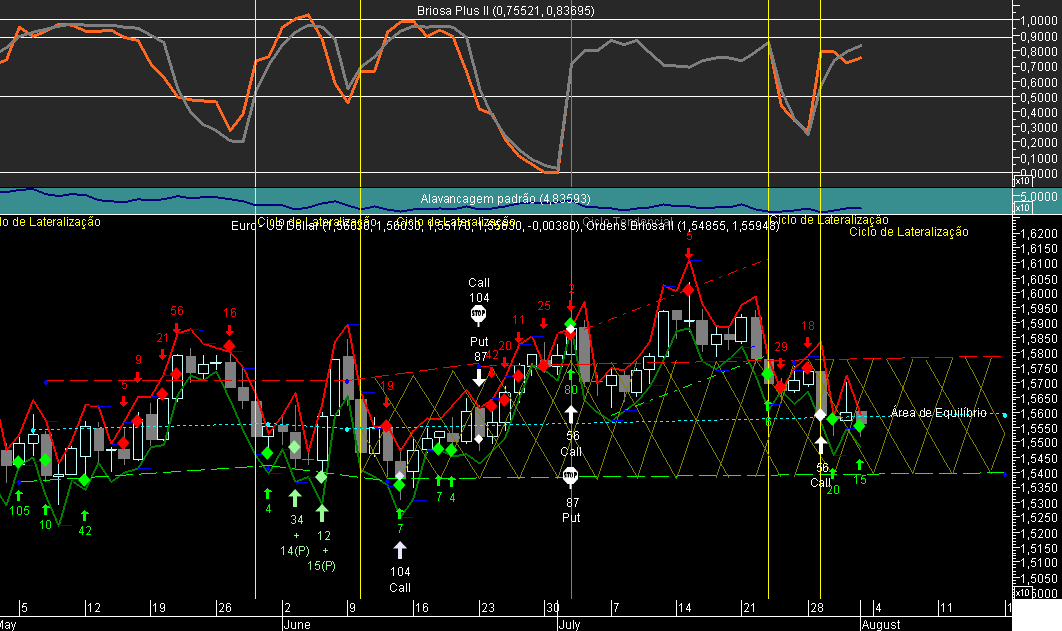Click the green up arrow above 42

85,516
